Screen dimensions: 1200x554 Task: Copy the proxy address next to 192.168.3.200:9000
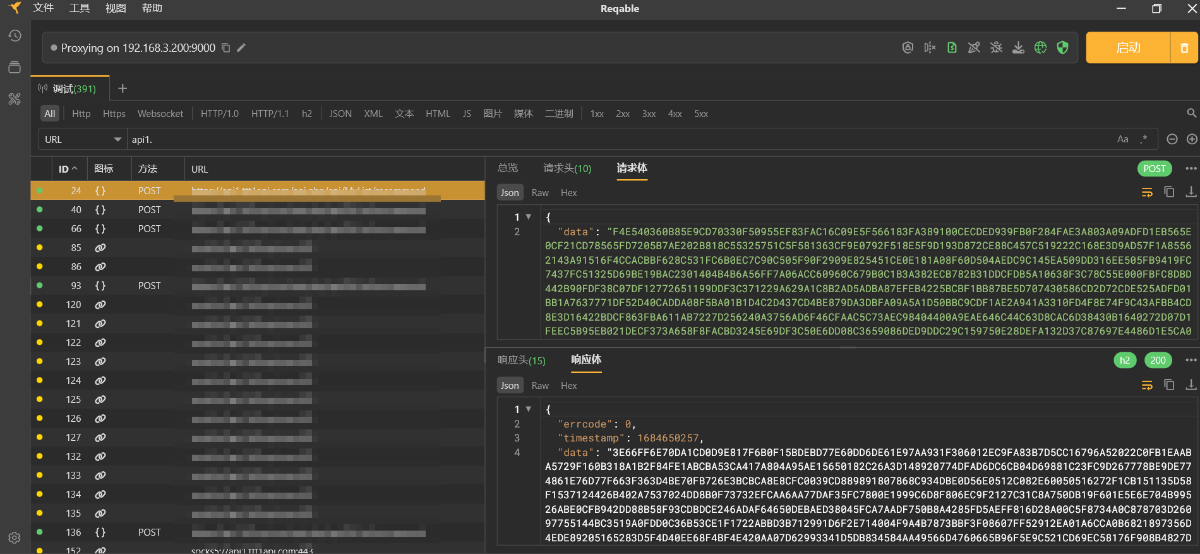coord(226,48)
